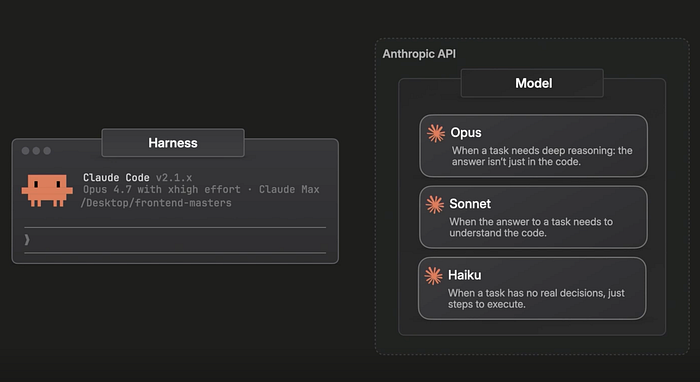
Task: Click the first window dot in Harness window
Action: tap(25, 151)
